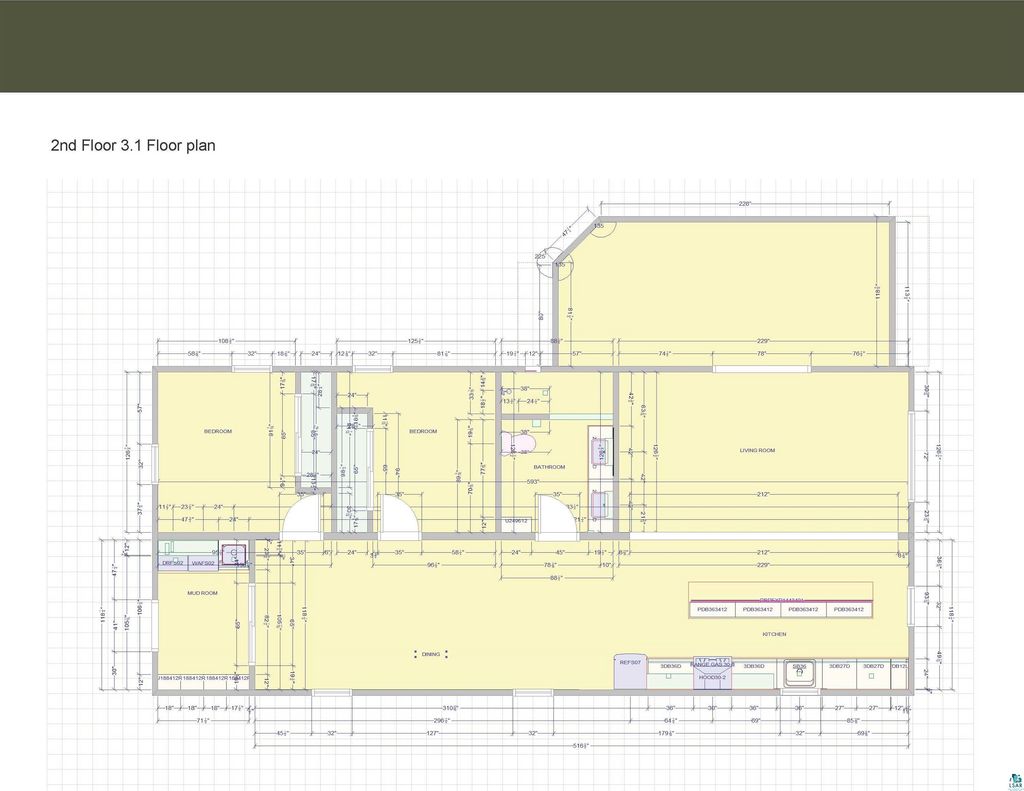1024x791 pixels.
Task: Click the DINING room label
Action: [x=430, y=654]
